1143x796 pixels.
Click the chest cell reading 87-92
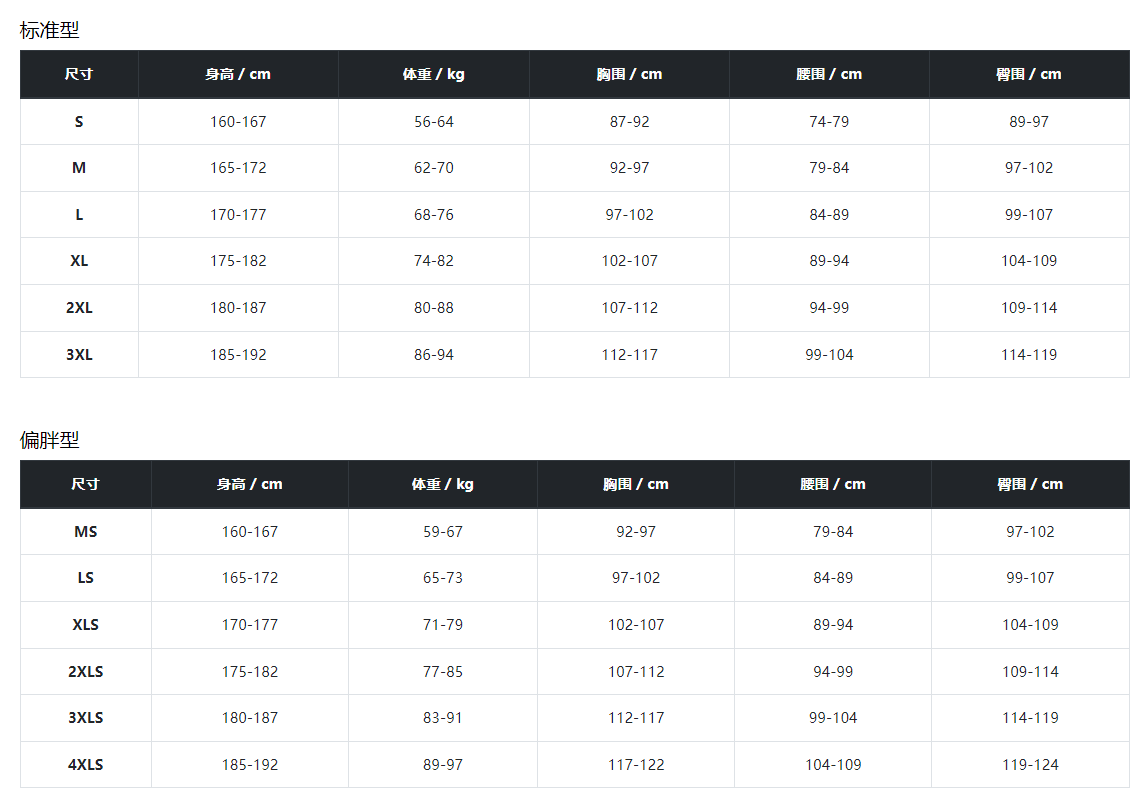pos(629,122)
